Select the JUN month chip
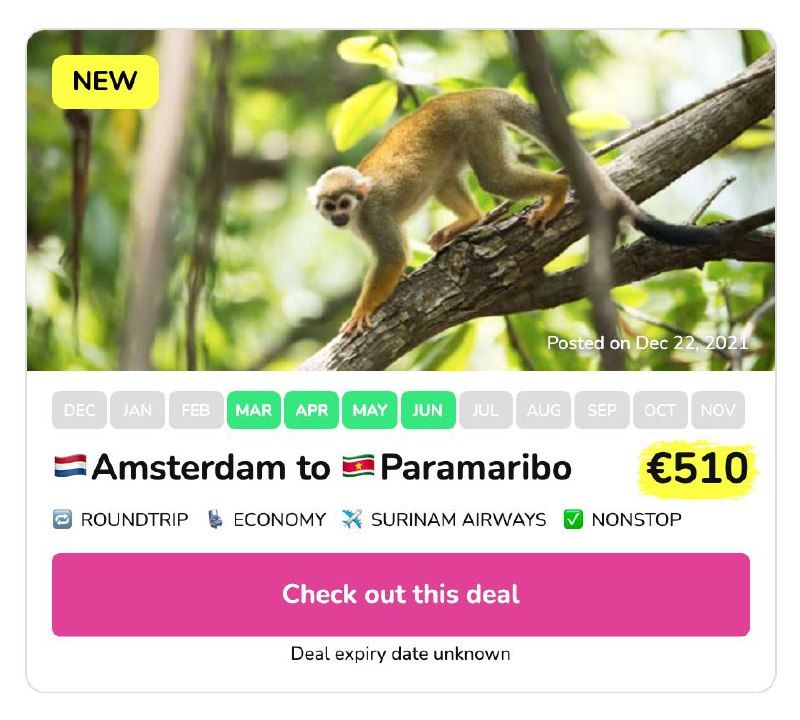This screenshot has height=720, width=800. click(x=428, y=410)
